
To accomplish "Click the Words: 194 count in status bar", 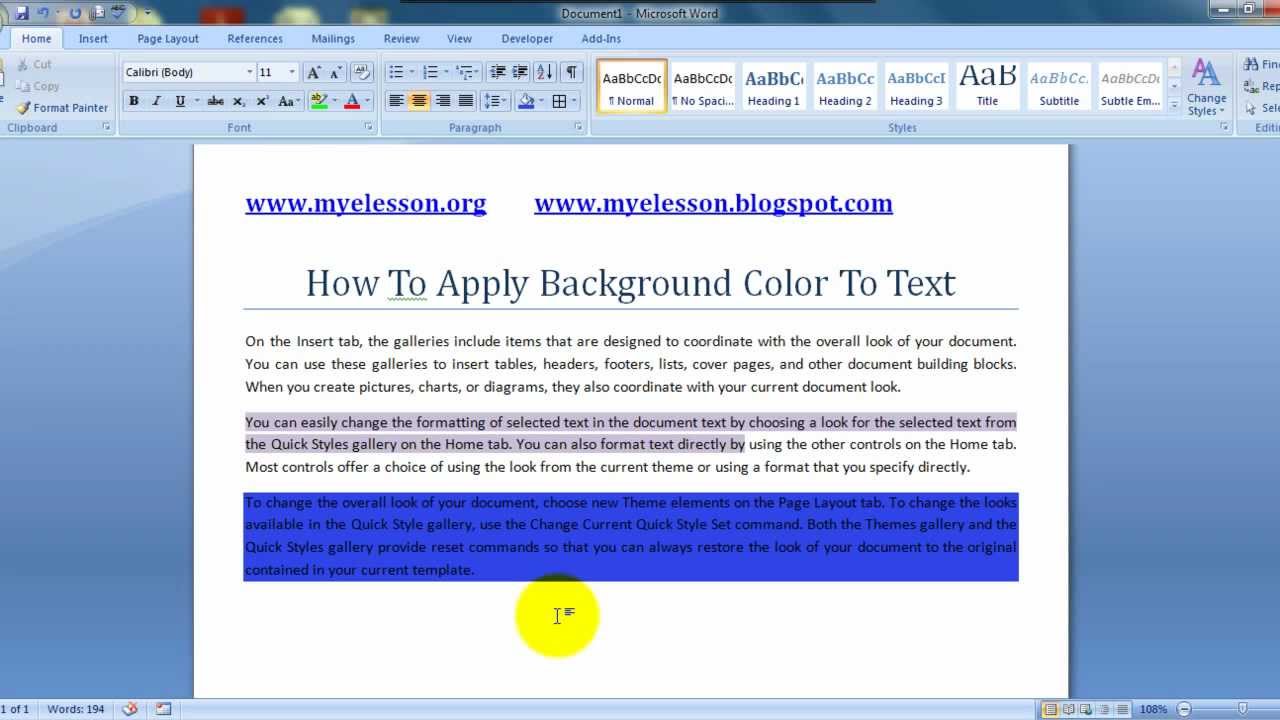I will (x=76, y=709).
